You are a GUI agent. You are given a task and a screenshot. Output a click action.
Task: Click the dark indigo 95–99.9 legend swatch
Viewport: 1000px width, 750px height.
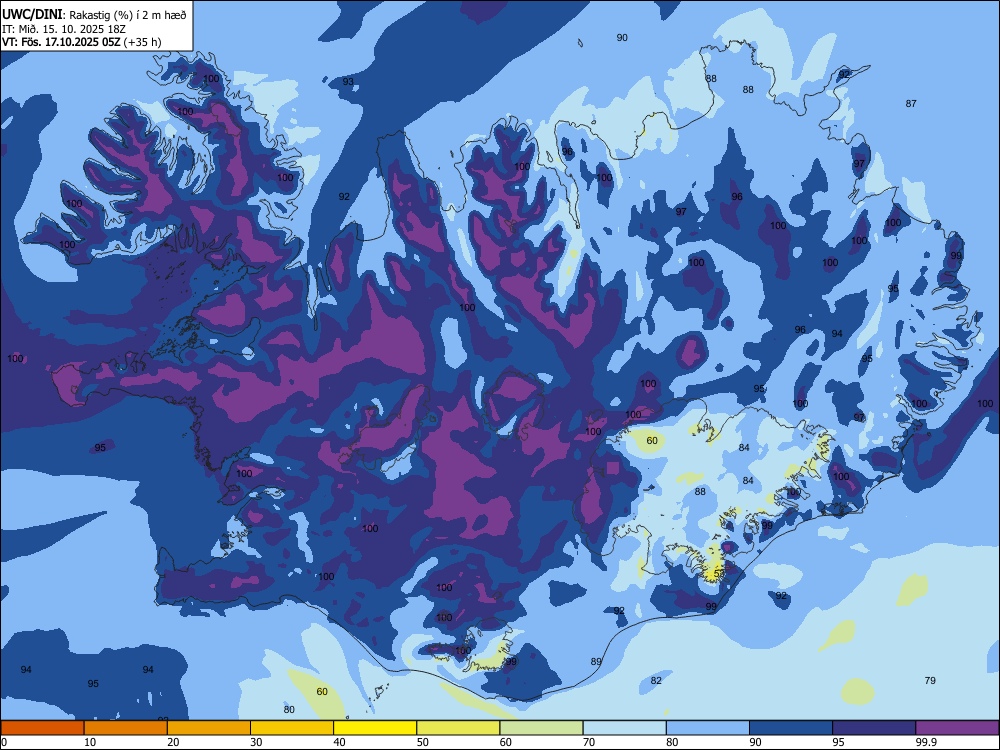click(874, 728)
